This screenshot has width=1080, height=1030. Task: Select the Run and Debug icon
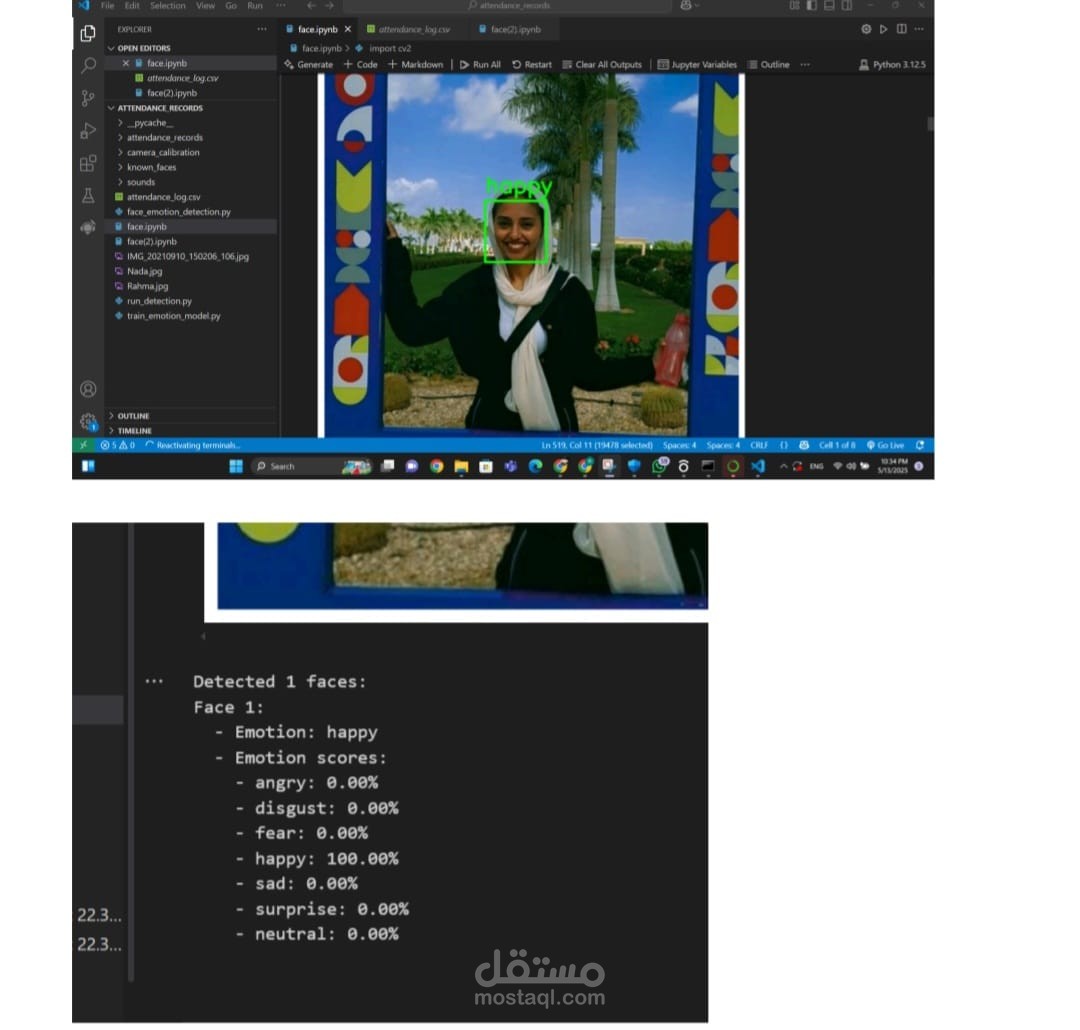pyautogui.click(x=88, y=131)
